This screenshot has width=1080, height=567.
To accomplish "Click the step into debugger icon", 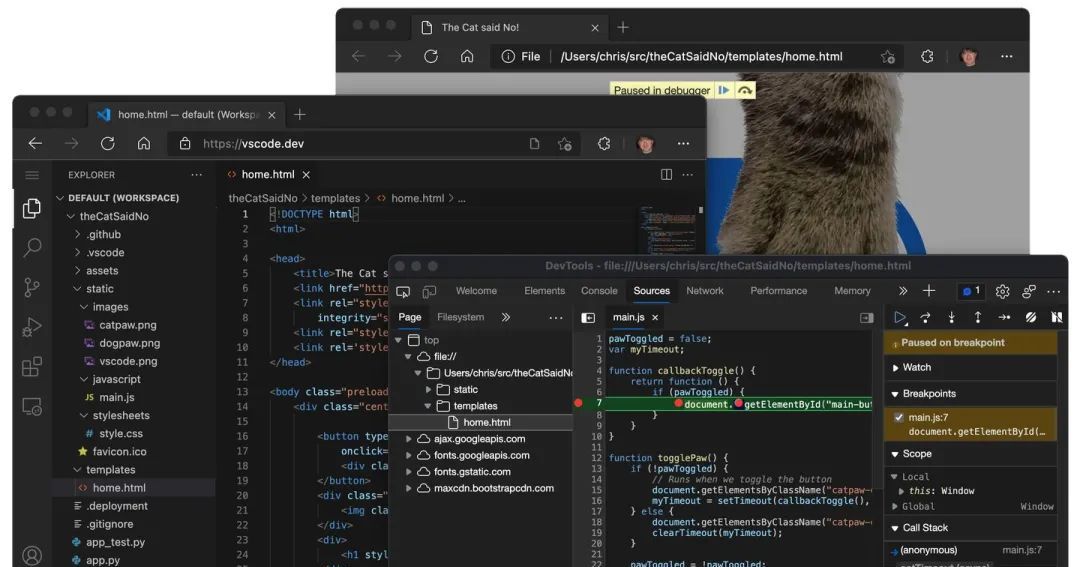I will coord(951,318).
